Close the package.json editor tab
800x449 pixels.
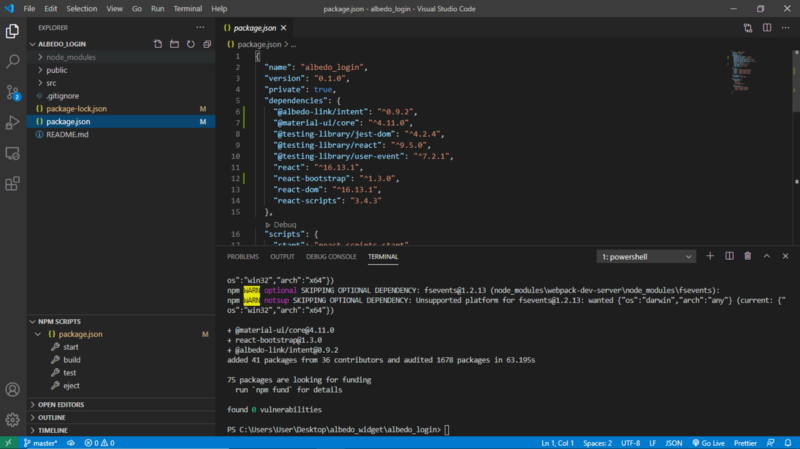click(284, 28)
